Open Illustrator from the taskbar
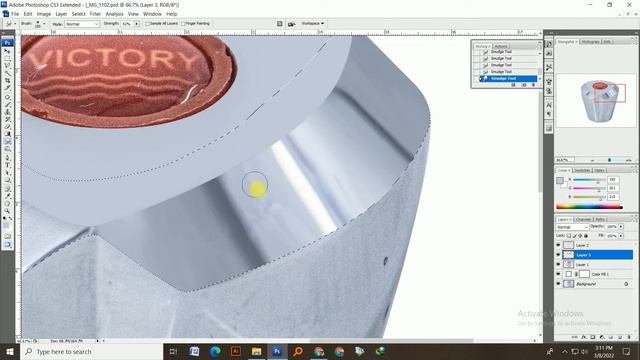640x360 pixels. click(236, 351)
